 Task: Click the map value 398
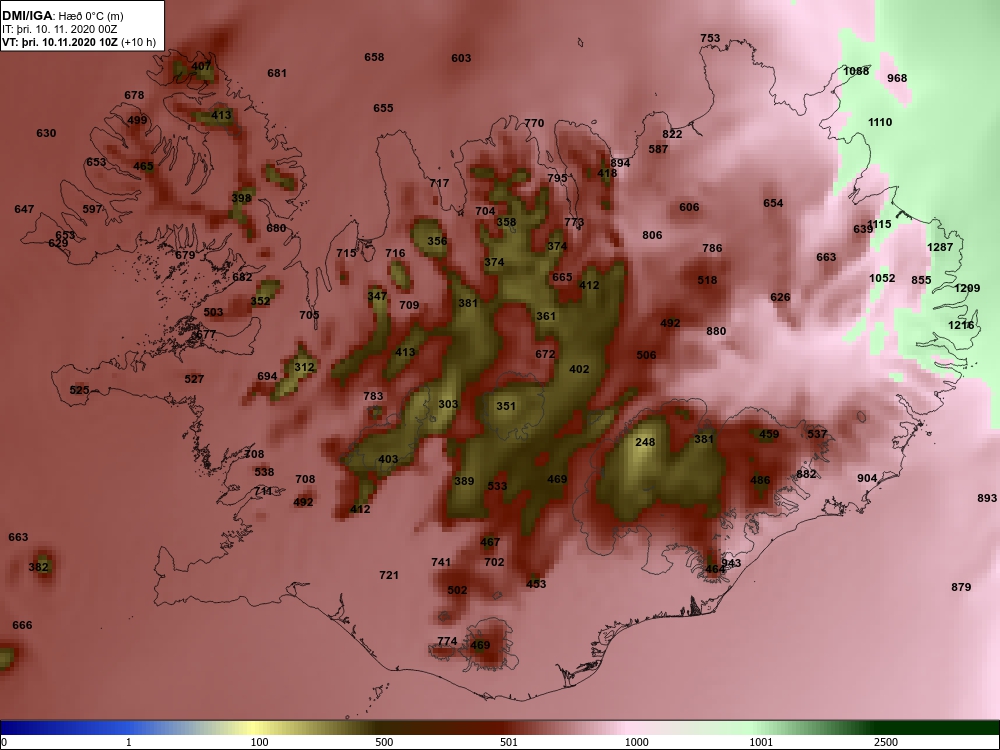(241, 198)
